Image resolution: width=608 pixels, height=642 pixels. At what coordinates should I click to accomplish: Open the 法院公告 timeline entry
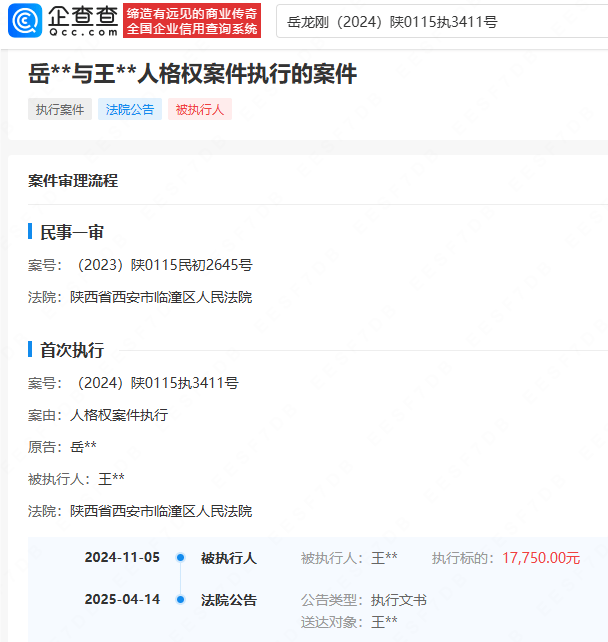[228, 600]
